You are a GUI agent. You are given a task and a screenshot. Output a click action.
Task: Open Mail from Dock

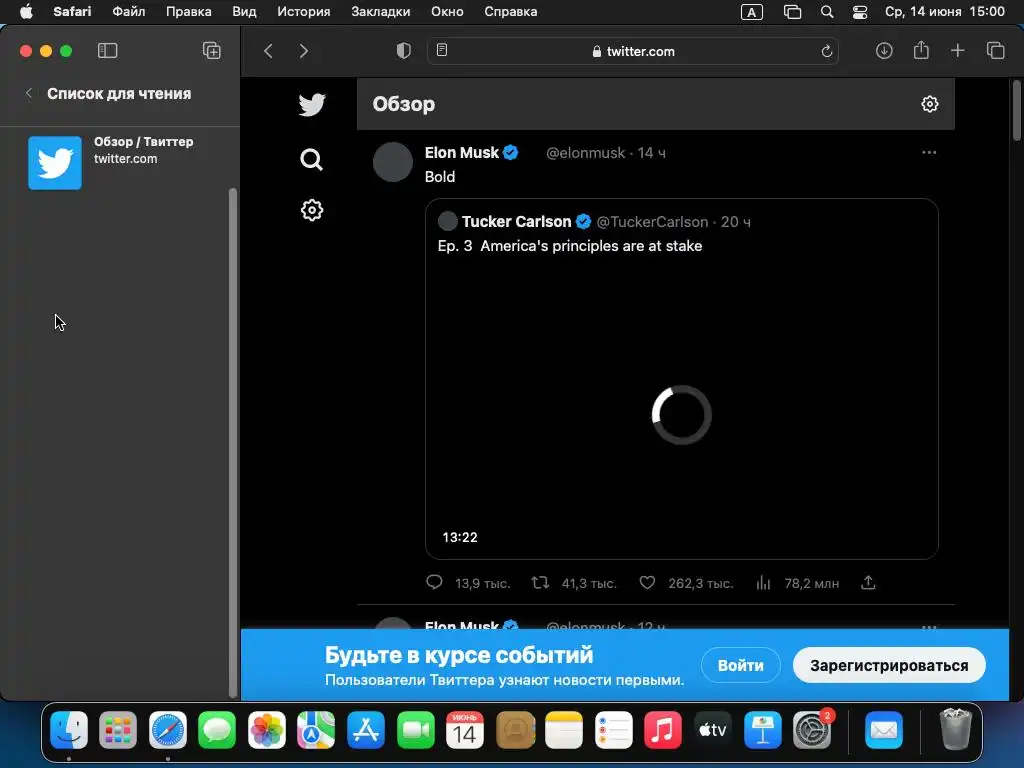[x=884, y=729]
